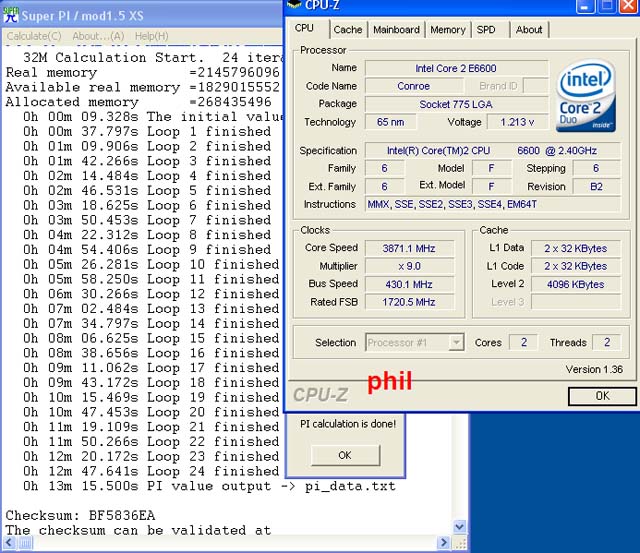
Task: Click the Core Speed value 3871.1 MHz
Action: tap(409, 248)
